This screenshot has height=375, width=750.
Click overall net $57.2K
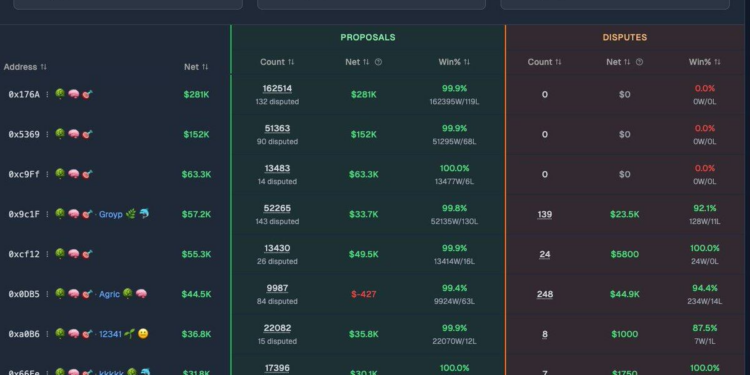coord(196,214)
